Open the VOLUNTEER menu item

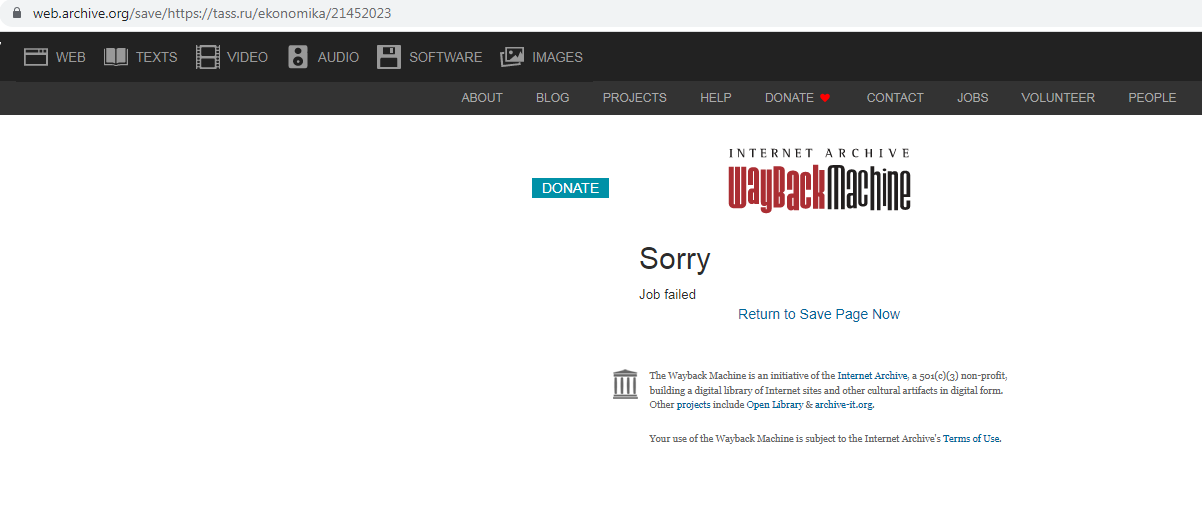(x=1058, y=98)
